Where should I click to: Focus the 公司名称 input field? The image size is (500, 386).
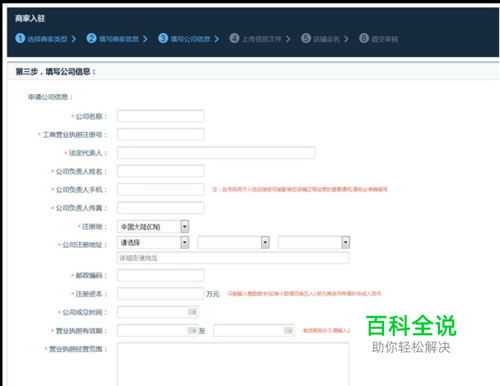(160, 116)
